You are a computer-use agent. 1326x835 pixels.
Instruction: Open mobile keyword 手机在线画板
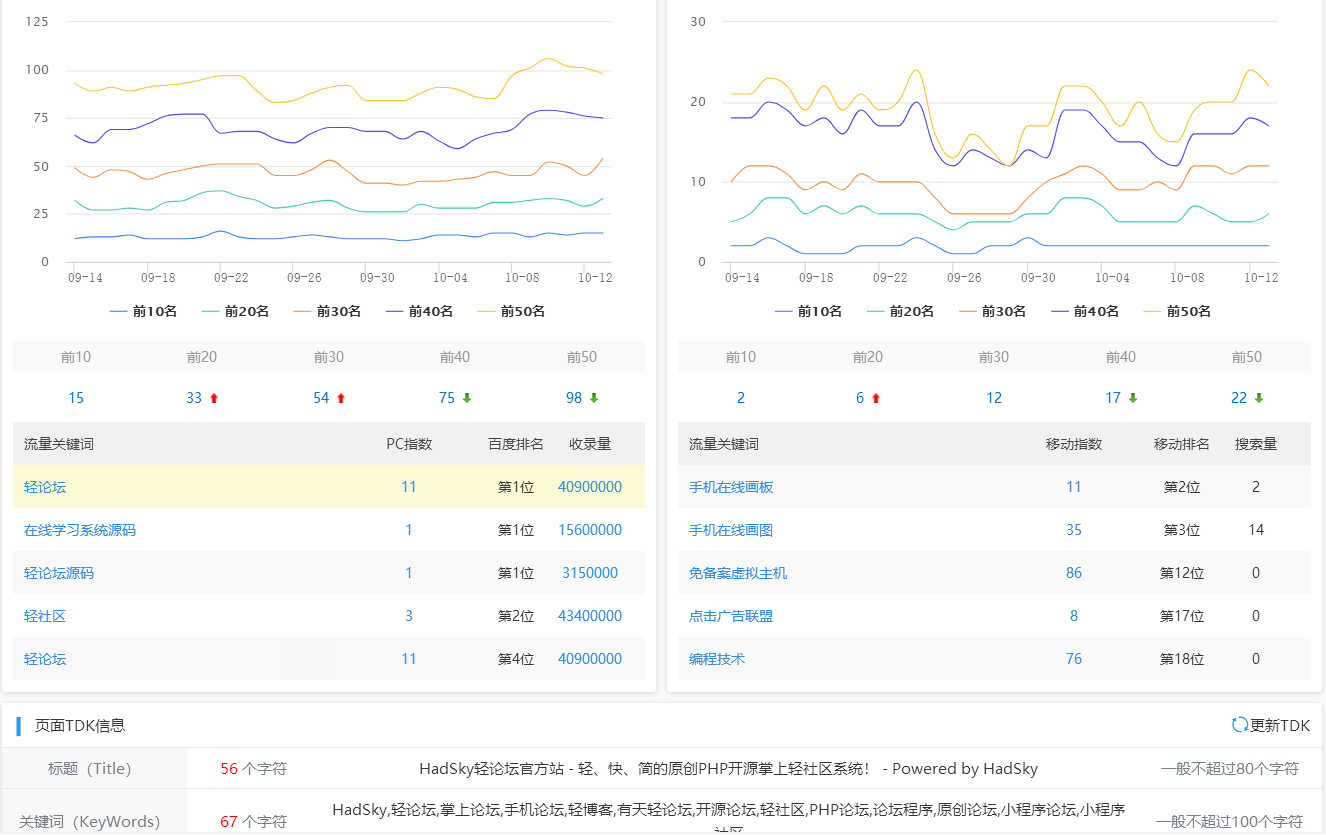click(731, 487)
